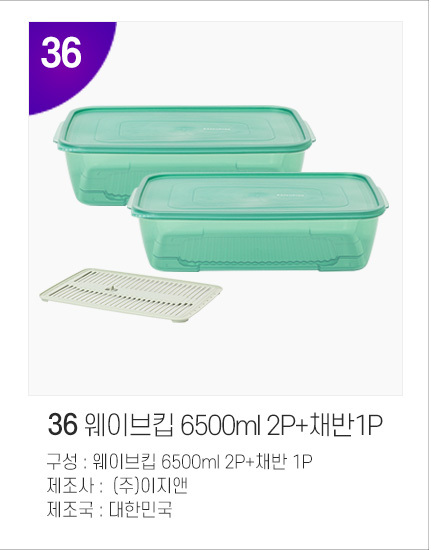The width and height of the screenshot is (431, 550).
Task: Click the 제조국 대한민국 origin line
Action: 109,510
